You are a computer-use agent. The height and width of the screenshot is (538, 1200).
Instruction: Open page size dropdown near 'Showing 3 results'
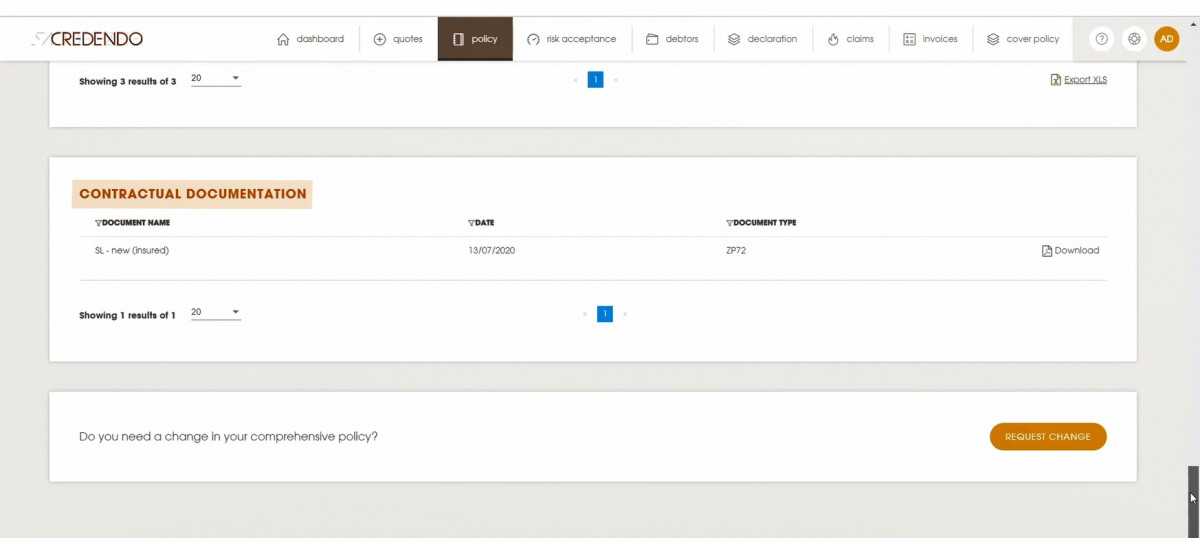216,78
